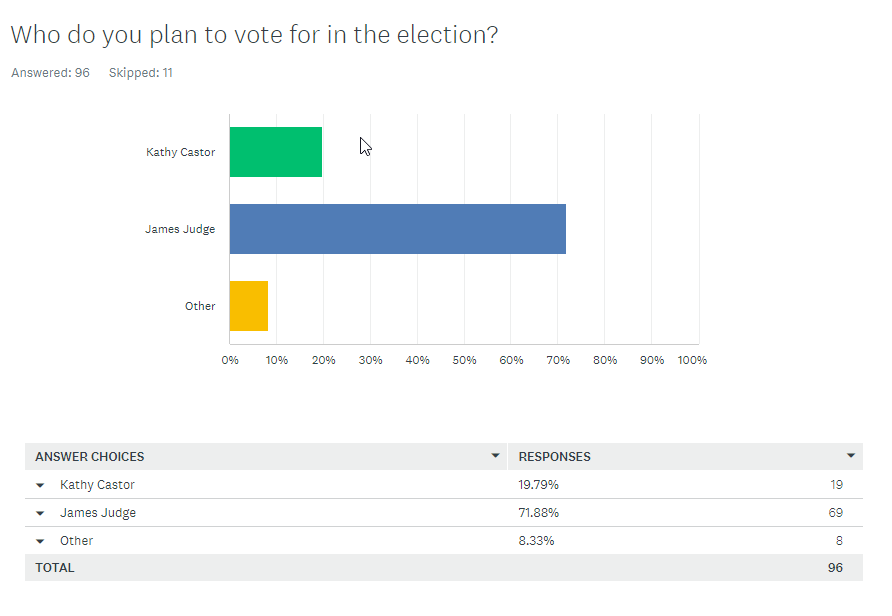The height and width of the screenshot is (616, 892).
Task: Click the Kathy Castor chart label
Action: (180, 151)
